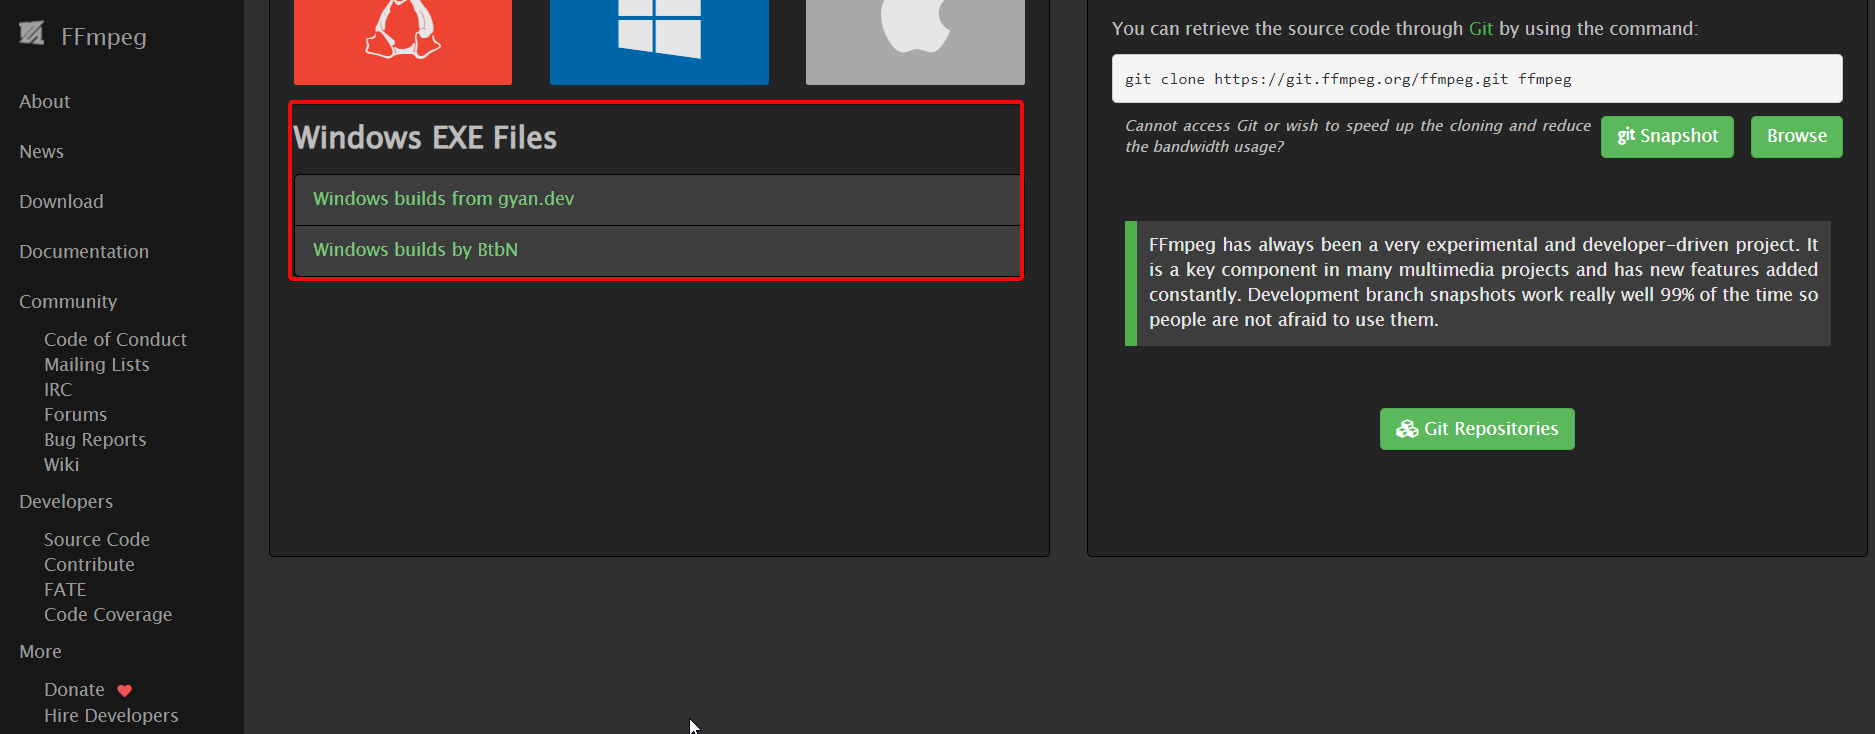Image resolution: width=1875 pixels, height=734 pixels.
Task: Go to Source Code
Action: point(97,540)
